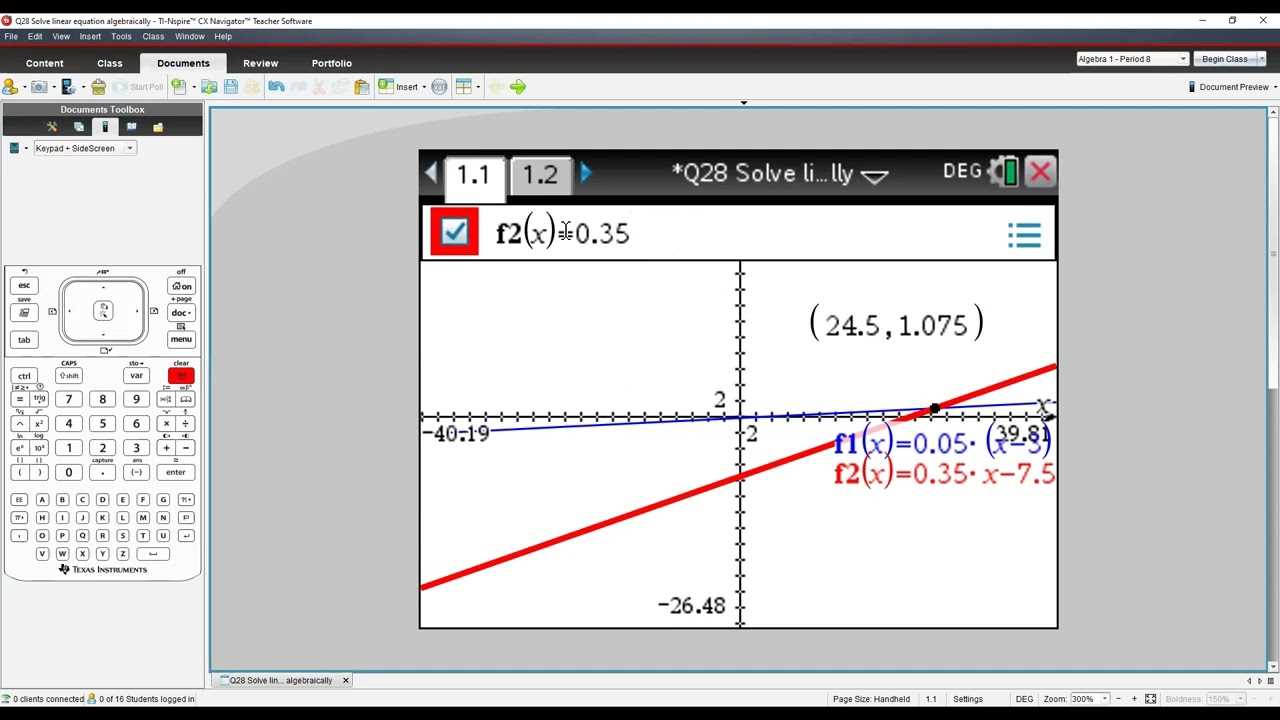1280x720 pixels.
Task: Open the Utilities toolbox tab
Action: 131,127
